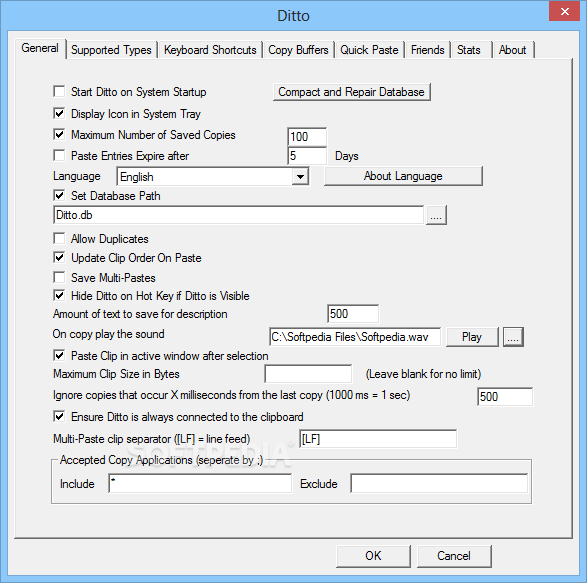Enable Save Multi-Pastes checkbox
This screenshot has height=583, width=587.
(59, 277)
